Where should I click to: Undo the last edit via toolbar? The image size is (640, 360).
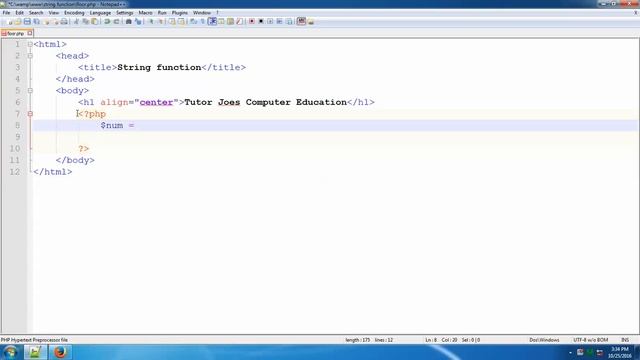107,21
